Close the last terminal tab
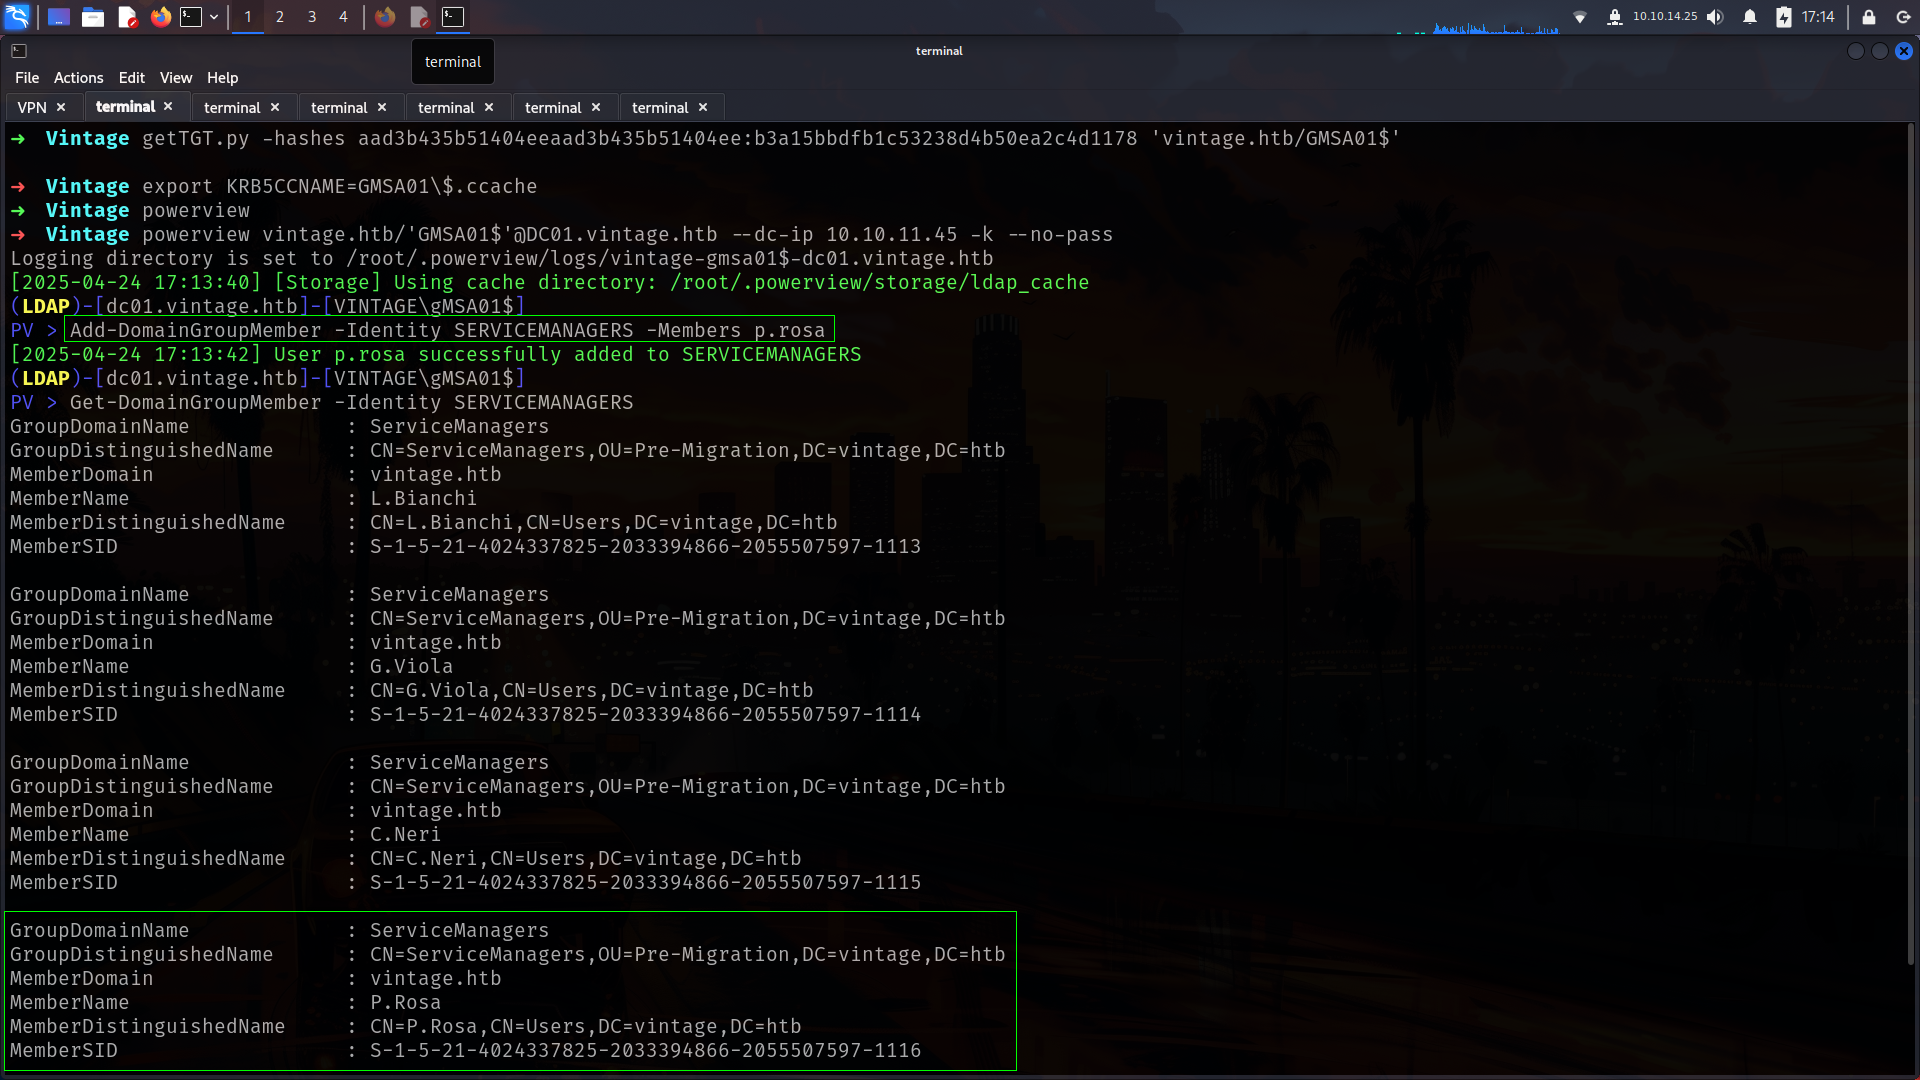Image resolution: width=1920 pixels, height=1080 pixels. coord(703,107)
